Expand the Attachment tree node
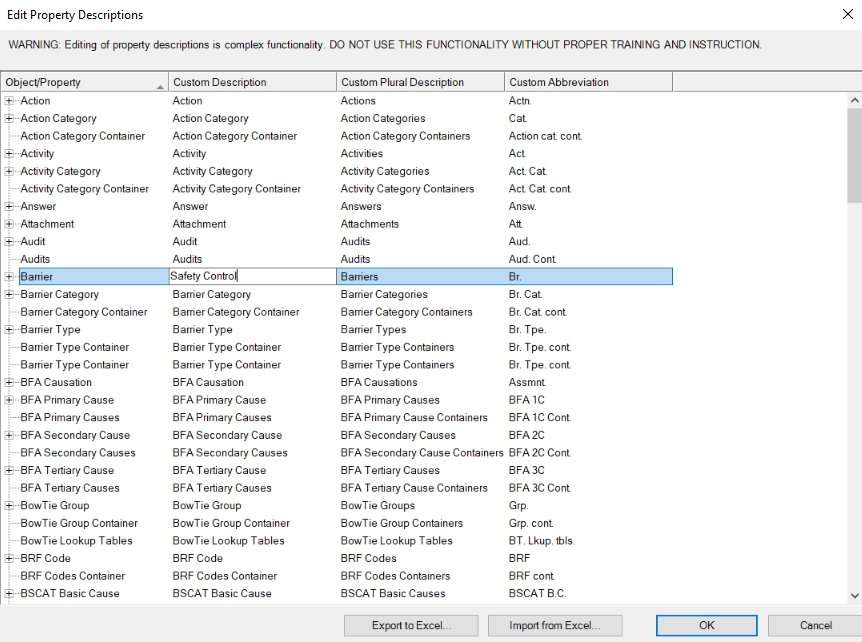The height and width of the screenshot is (642, 862). [10, 224]
